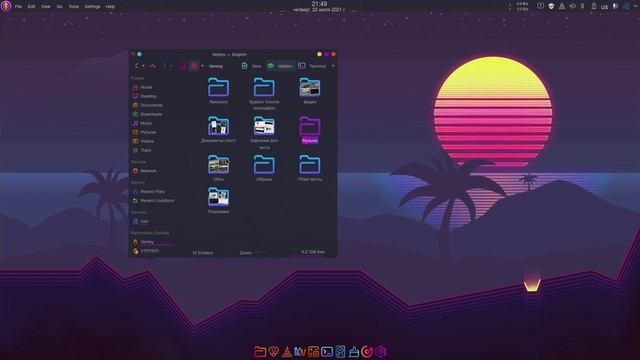The image size is (640, 360).
Task: Click the 8.2 GiB free space indicator
Action: click(x=313, y=252)
